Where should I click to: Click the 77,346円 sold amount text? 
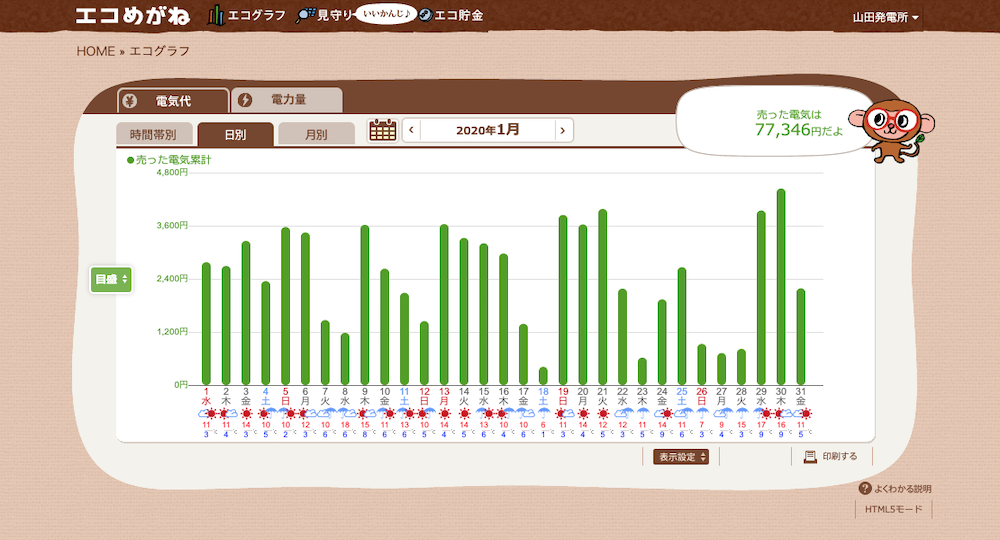(788, 130)
